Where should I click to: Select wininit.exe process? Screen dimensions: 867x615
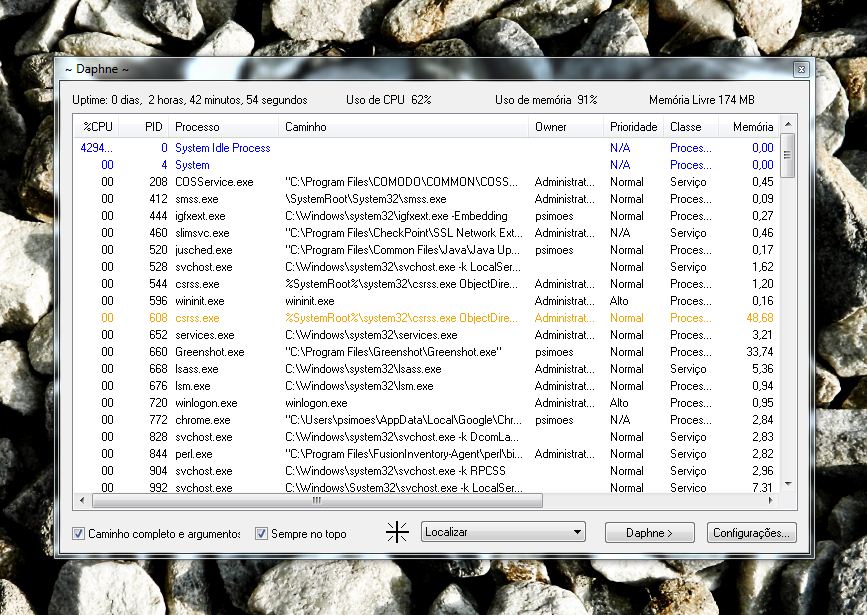point(426,301)
